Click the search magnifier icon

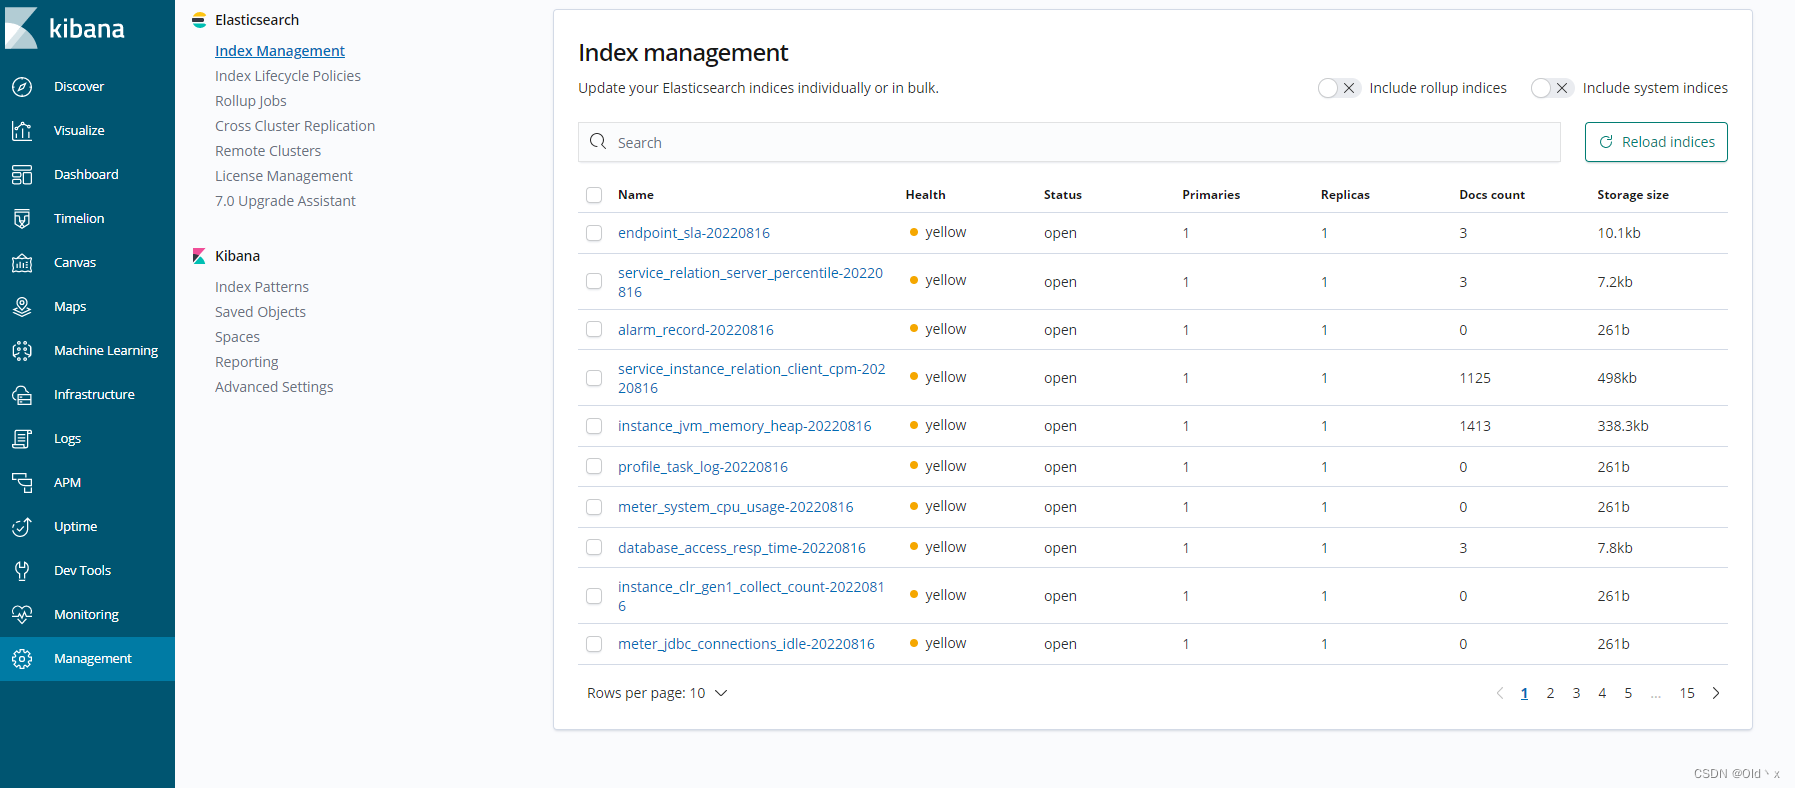[x=598, y=142]
